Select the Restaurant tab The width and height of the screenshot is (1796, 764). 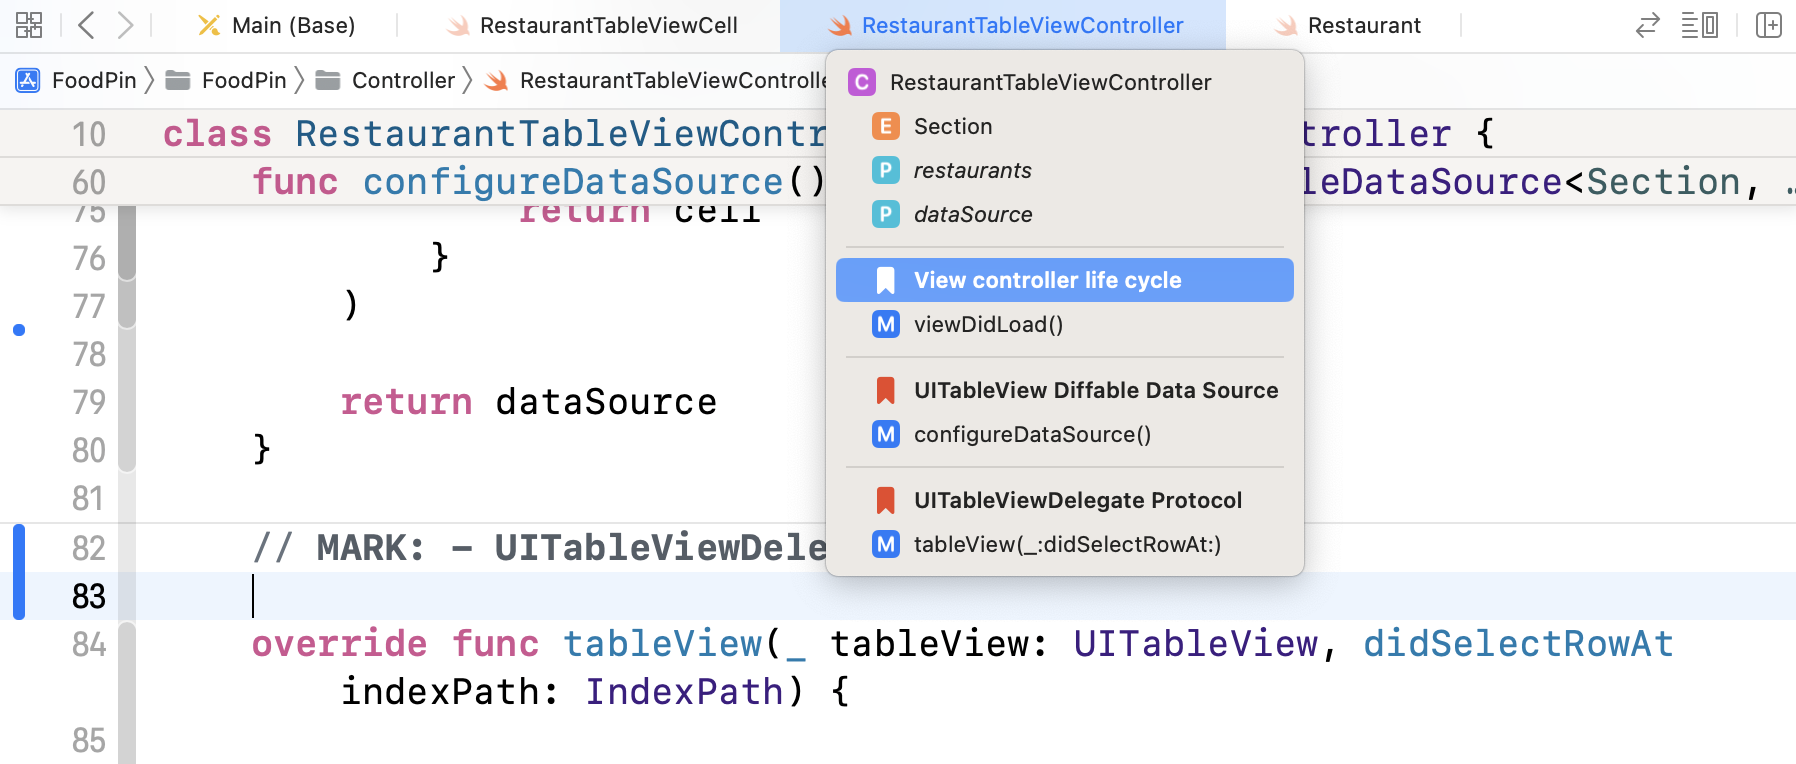click(1364, 25)
